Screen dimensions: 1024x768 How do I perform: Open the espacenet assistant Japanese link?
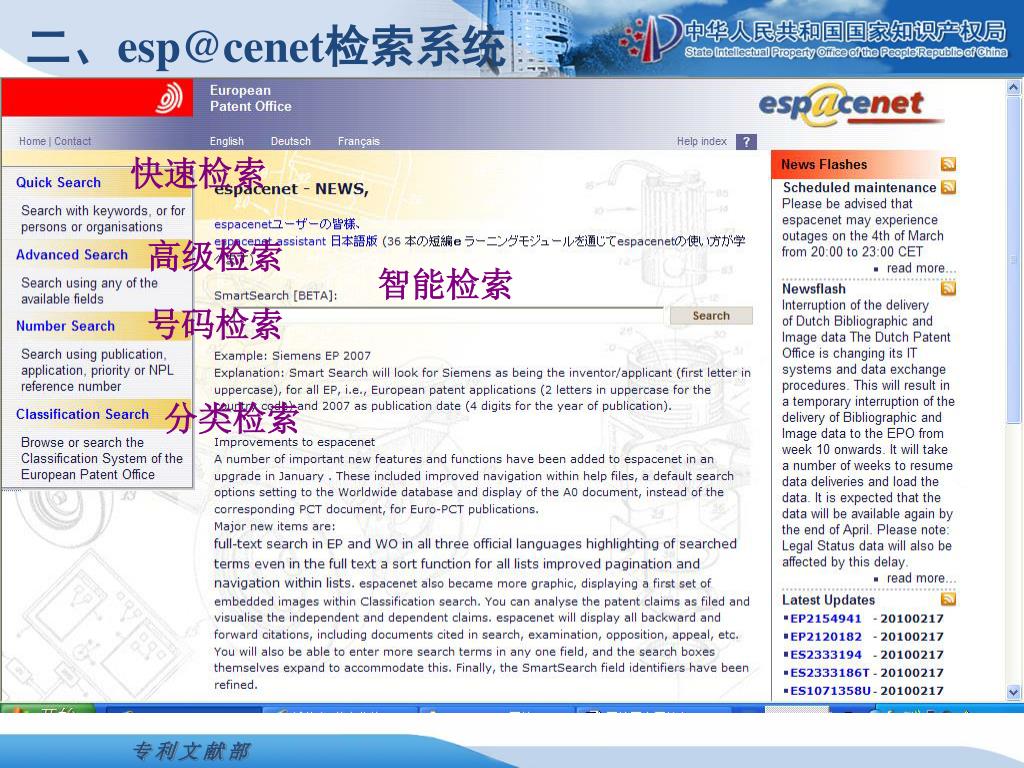[296, 241]
